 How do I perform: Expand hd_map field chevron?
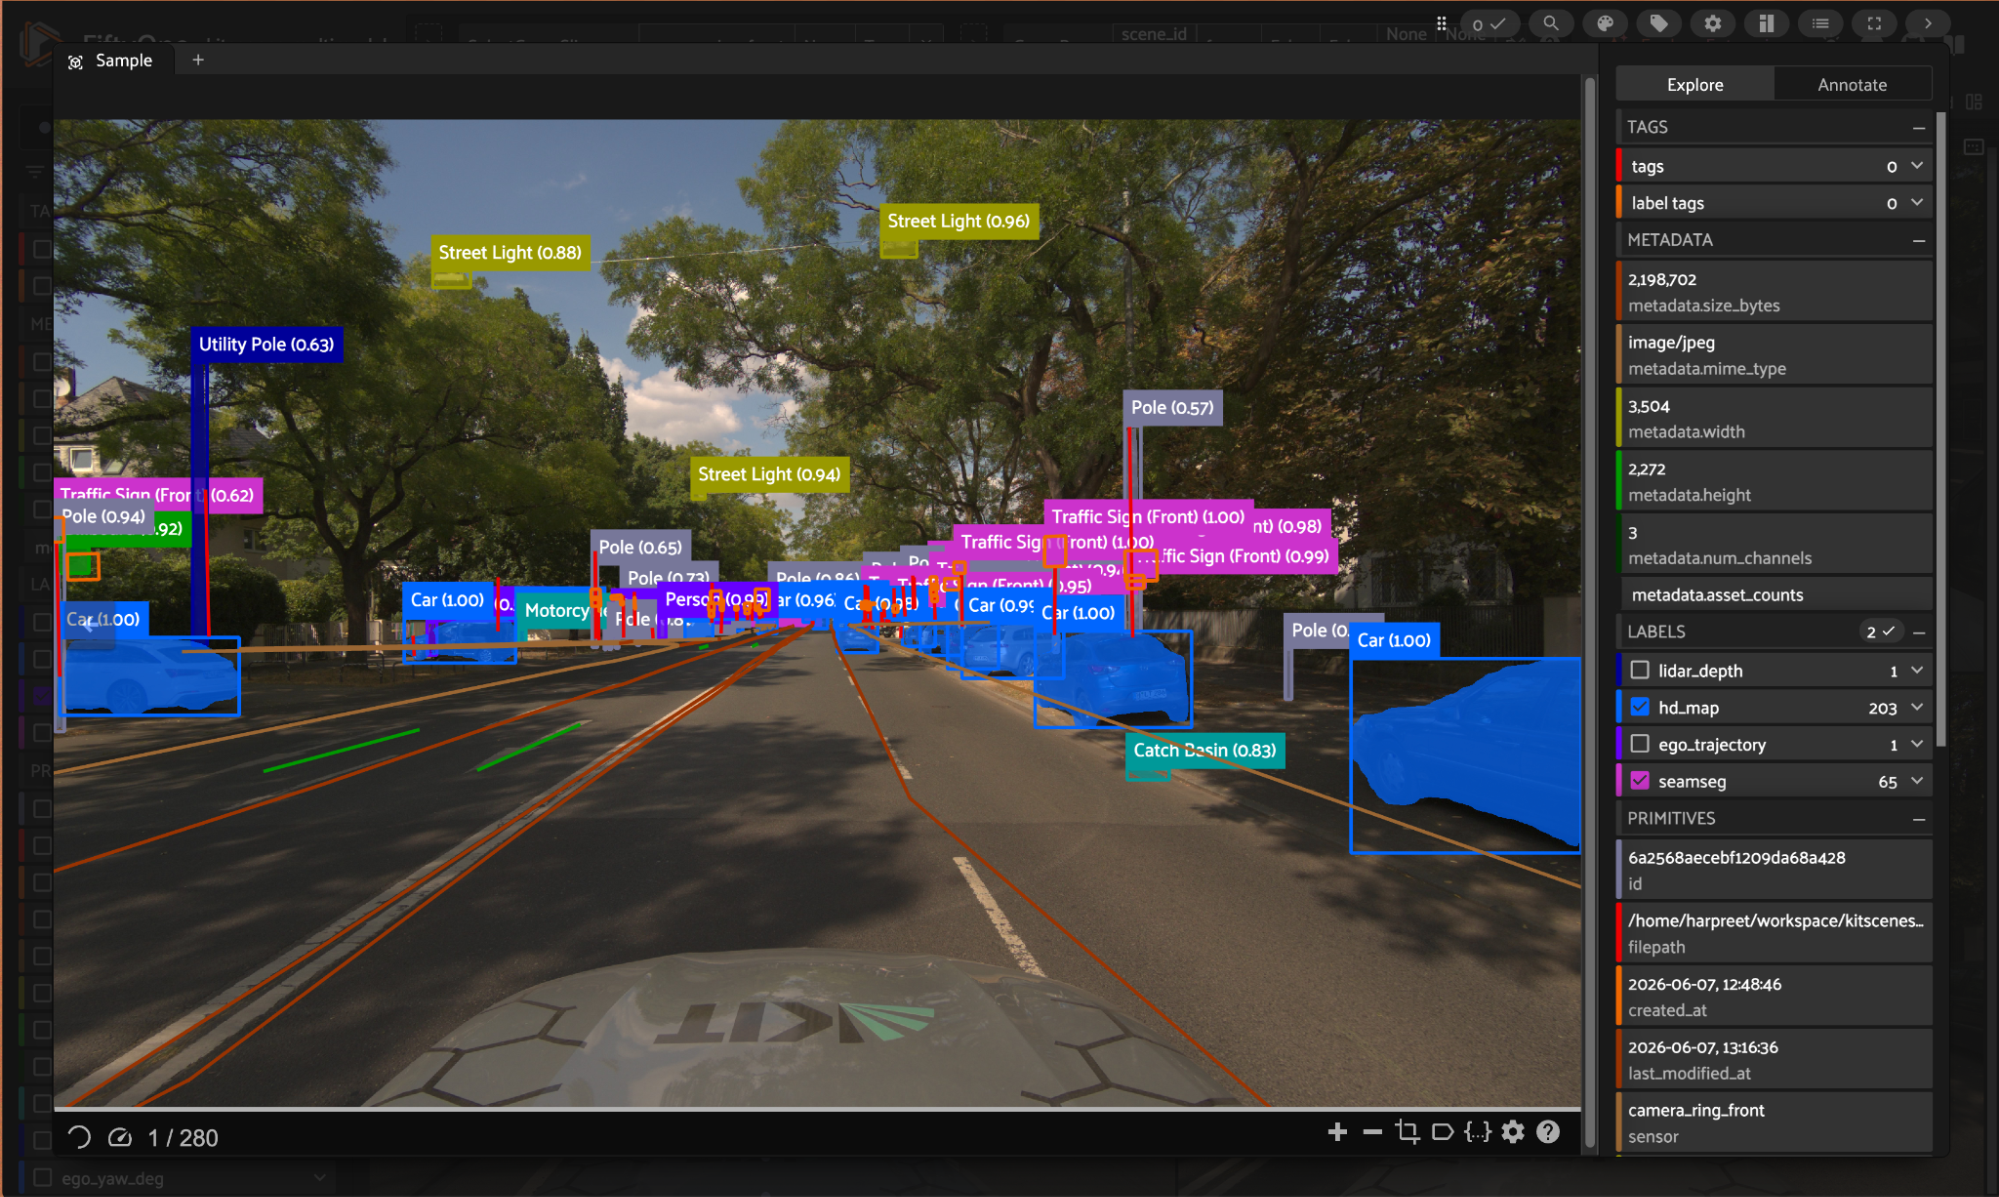[1917, 707]
